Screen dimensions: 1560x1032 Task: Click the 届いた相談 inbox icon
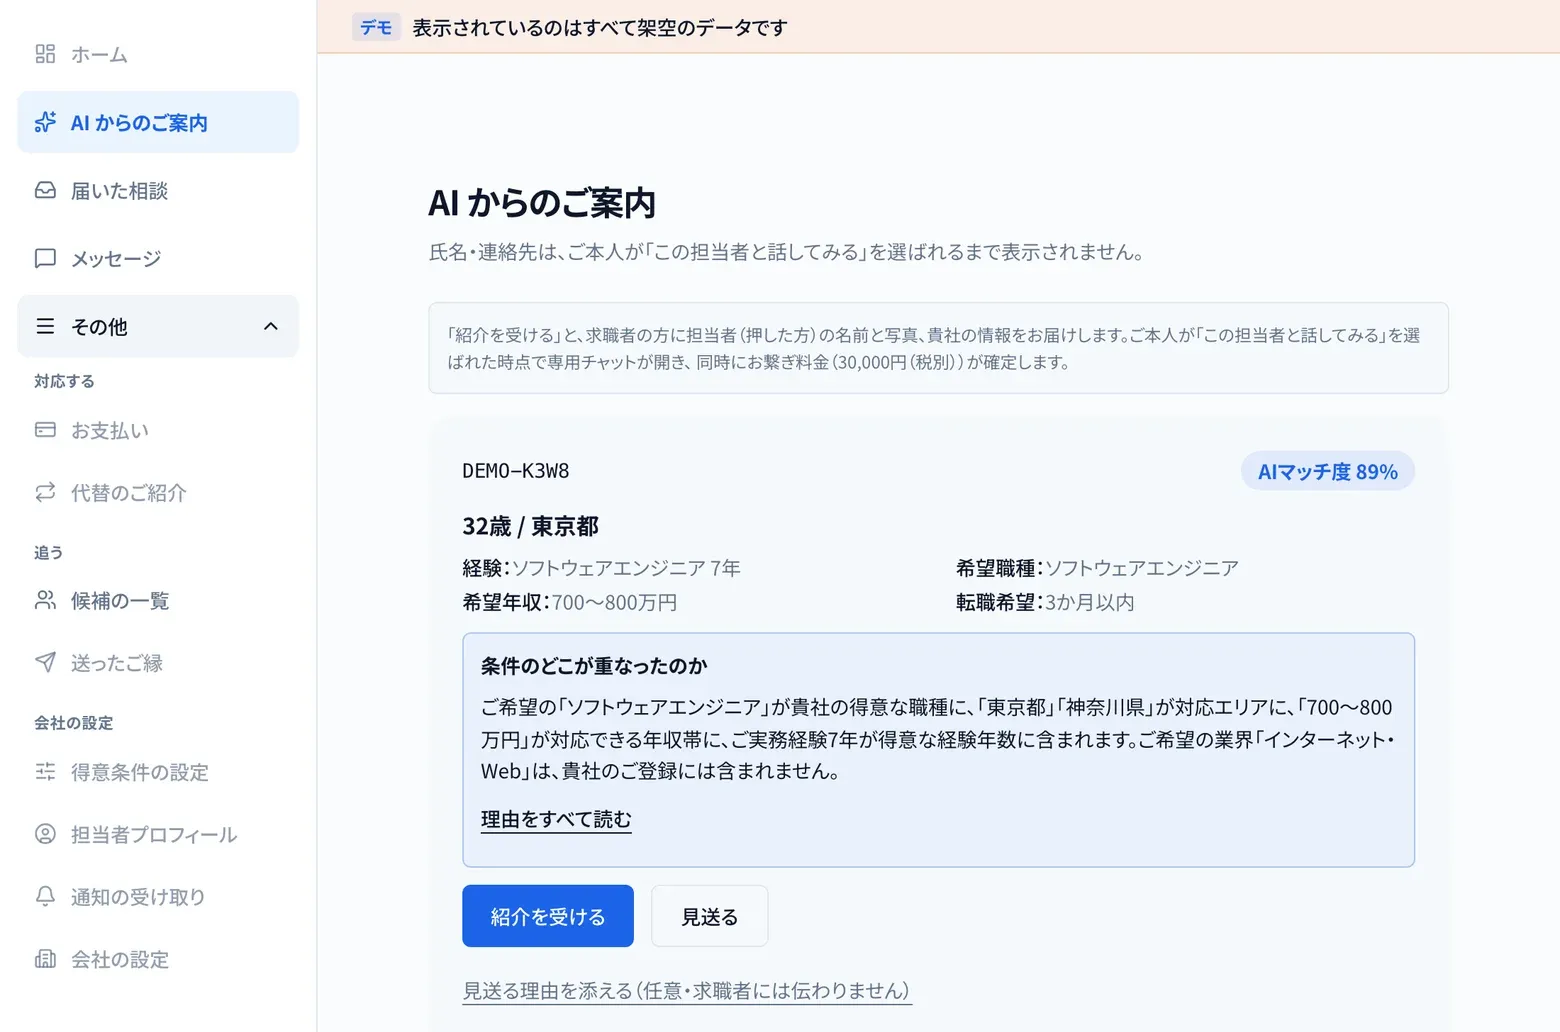[45, 190]
